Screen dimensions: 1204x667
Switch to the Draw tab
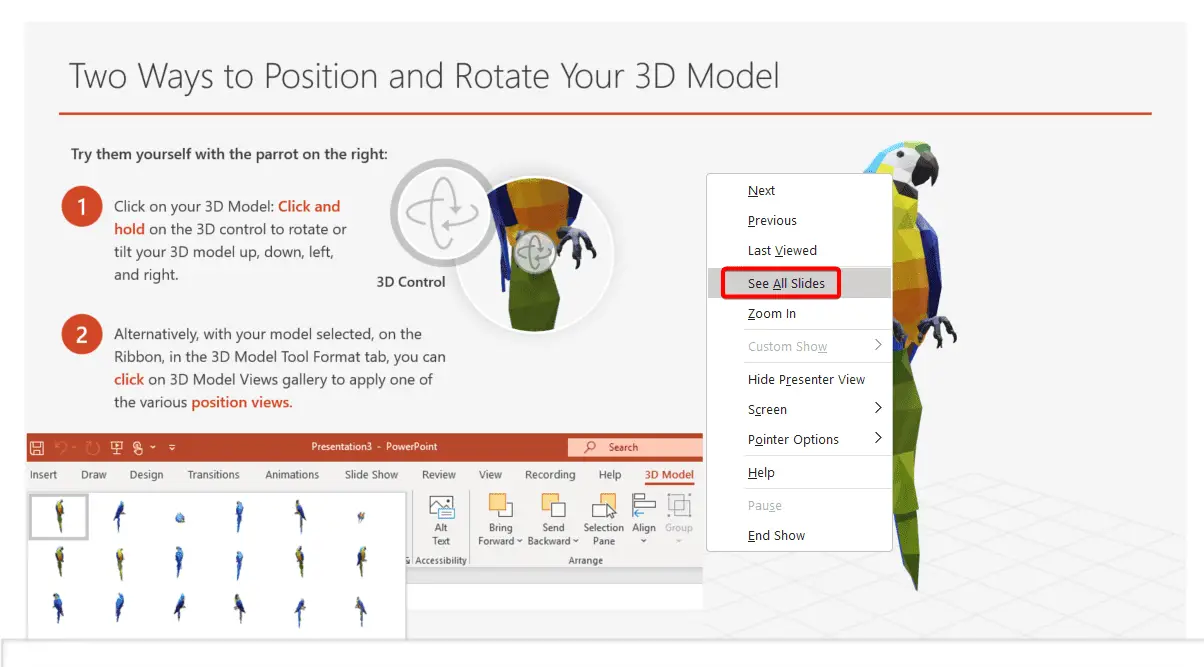(x=94, y=475)
